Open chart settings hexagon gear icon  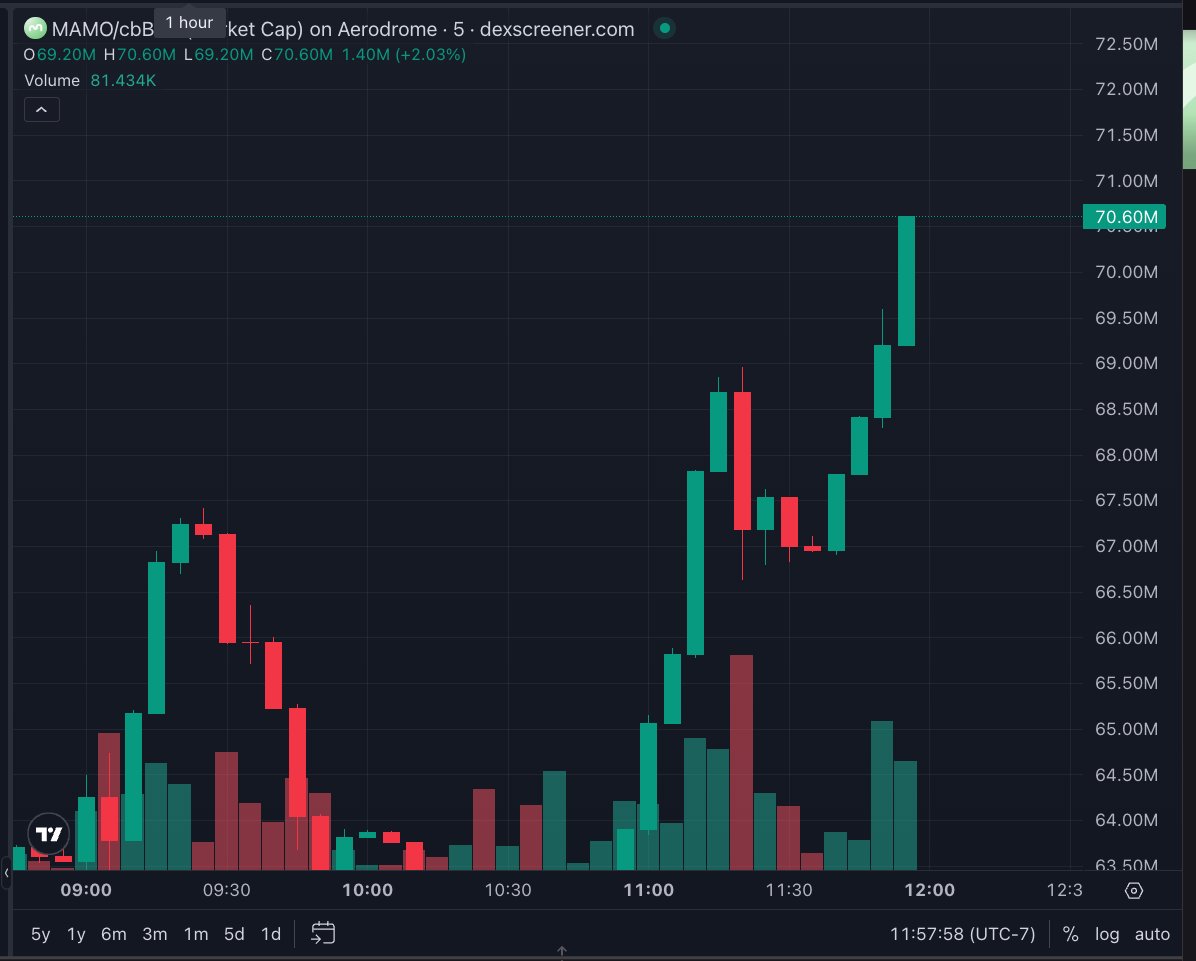pos(1134,891)
